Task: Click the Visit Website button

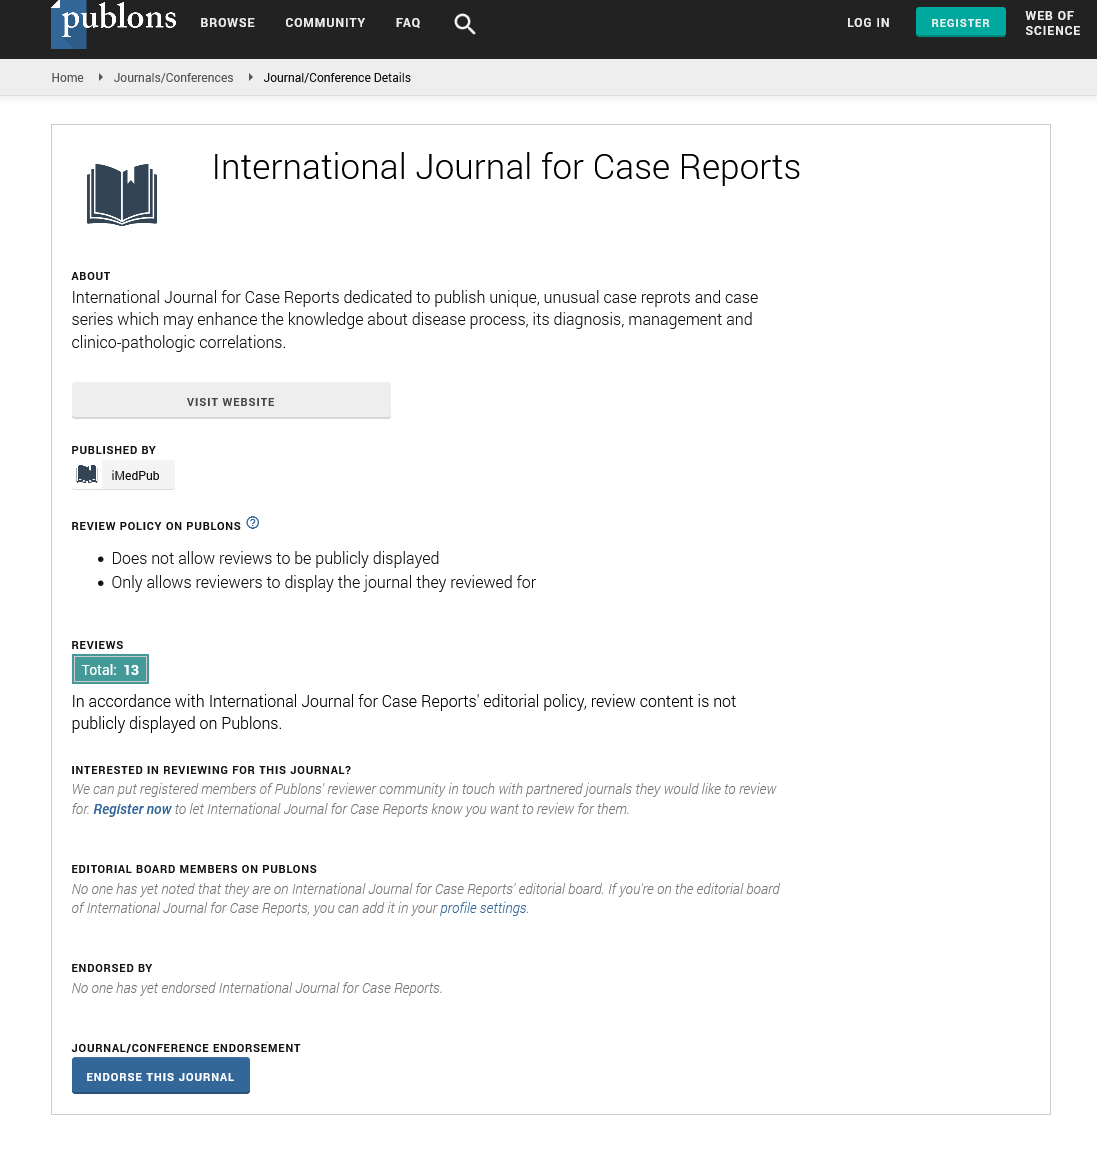Action: [231, 401]
